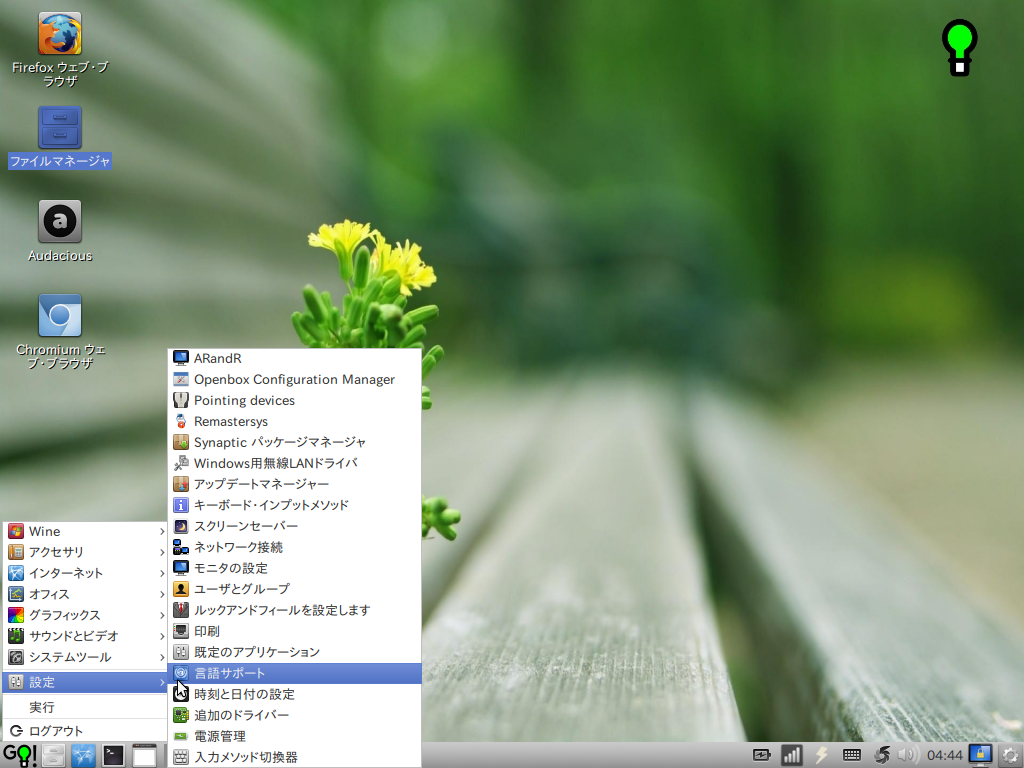This screenshot has height=768, width=1024.
Task: Open file manager from the panel launcher
Action: pos(54,756)
